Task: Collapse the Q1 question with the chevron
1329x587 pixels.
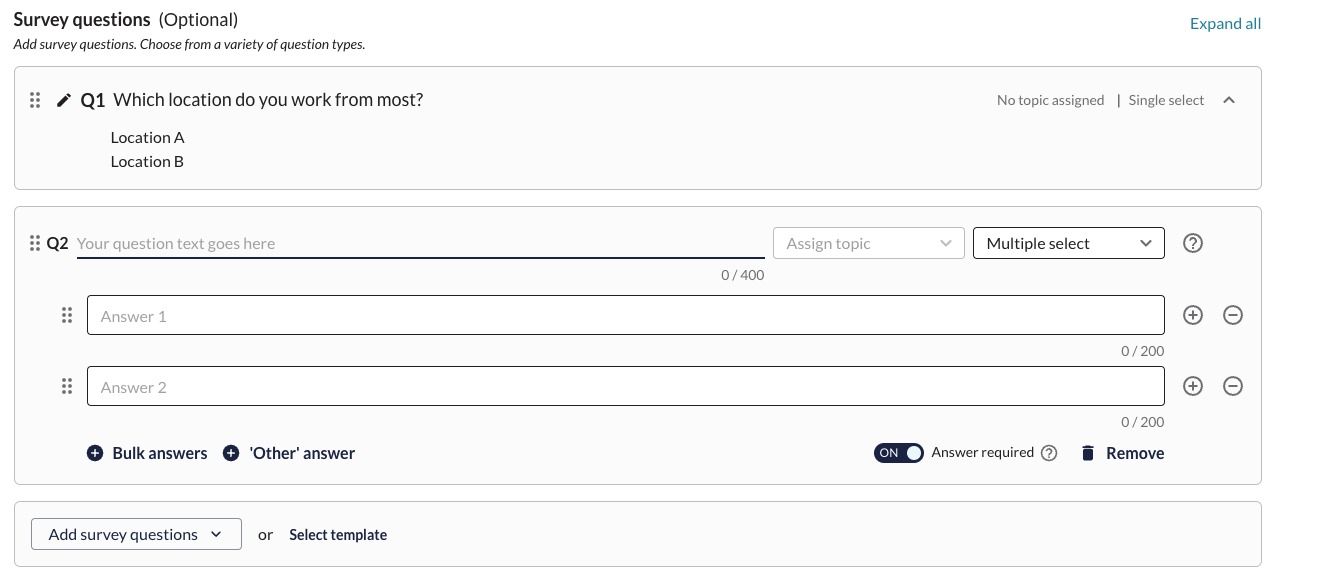Action: coord(1229,100)
